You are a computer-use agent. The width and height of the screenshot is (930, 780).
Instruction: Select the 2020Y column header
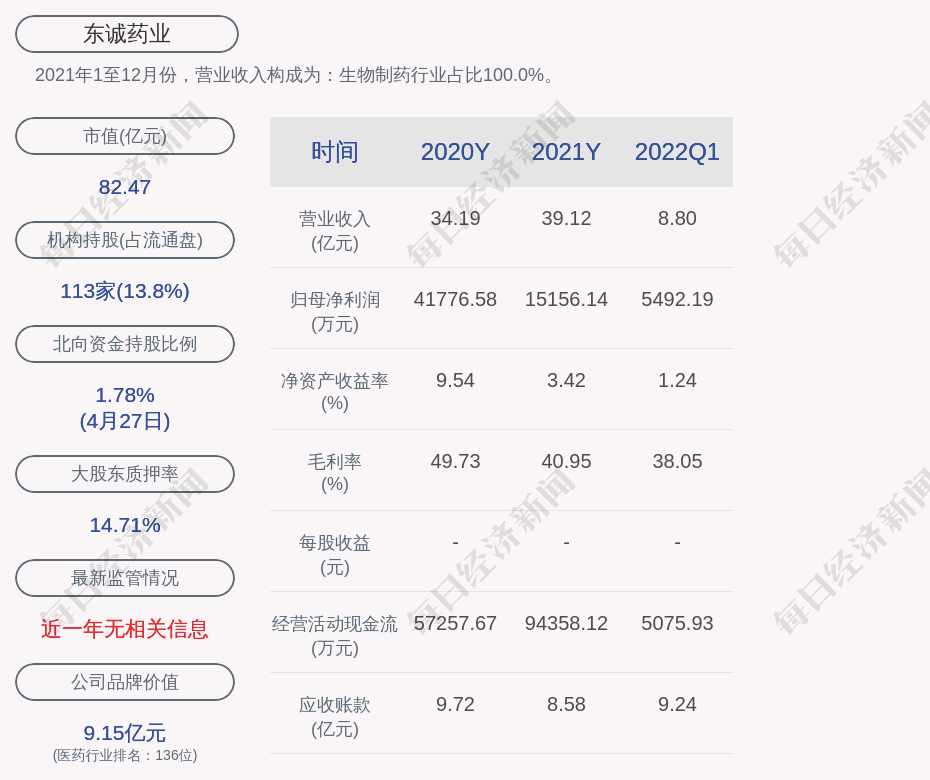[x=455, y=152]
